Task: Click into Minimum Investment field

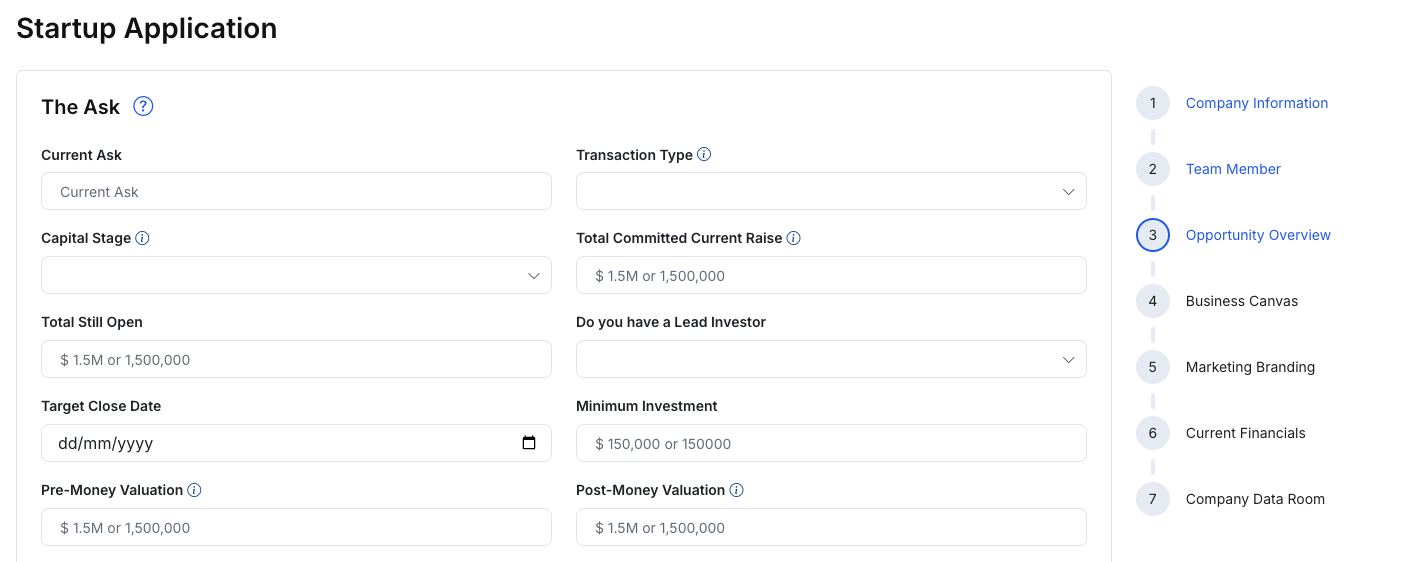Action: coord(831,443)
